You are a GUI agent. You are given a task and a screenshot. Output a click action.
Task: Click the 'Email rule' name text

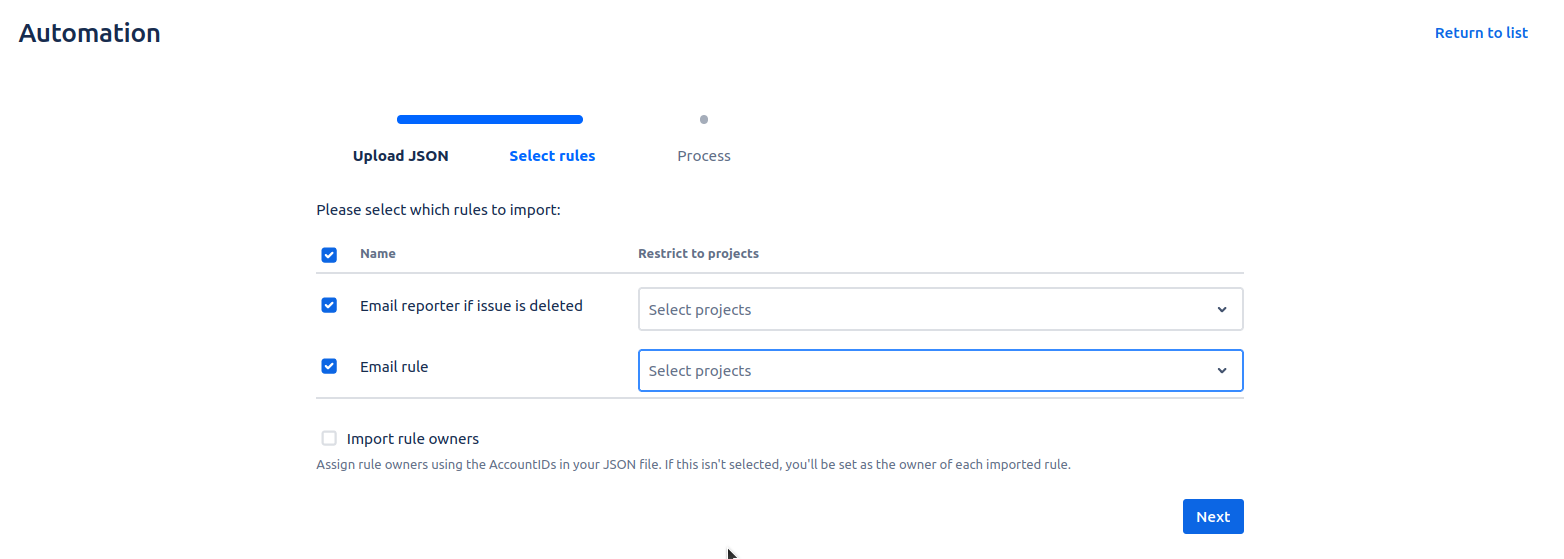394,367
